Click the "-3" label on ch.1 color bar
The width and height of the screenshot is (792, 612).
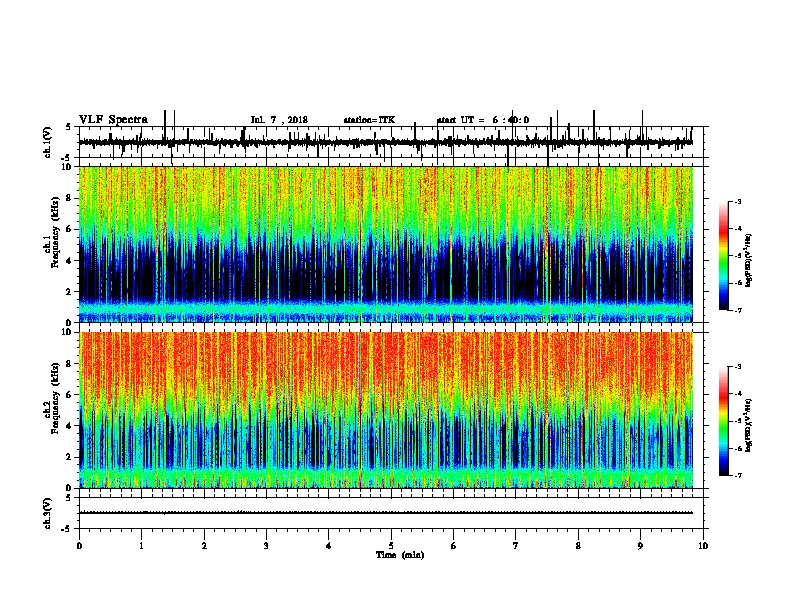(737, 201)
